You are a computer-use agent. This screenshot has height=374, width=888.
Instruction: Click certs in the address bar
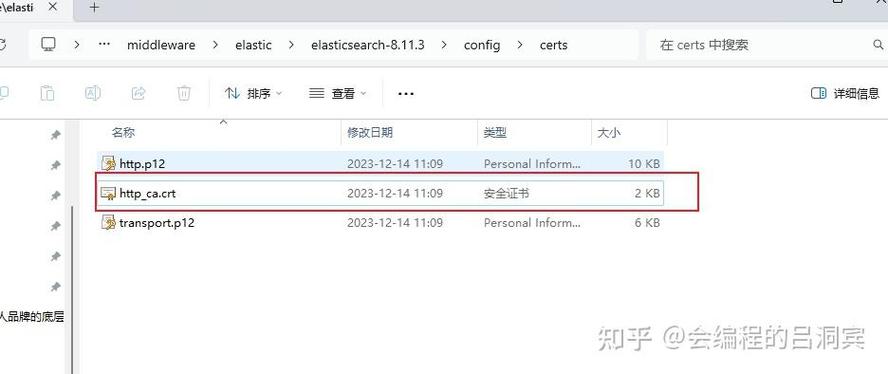pyautogui.click(x=553, y=45)
